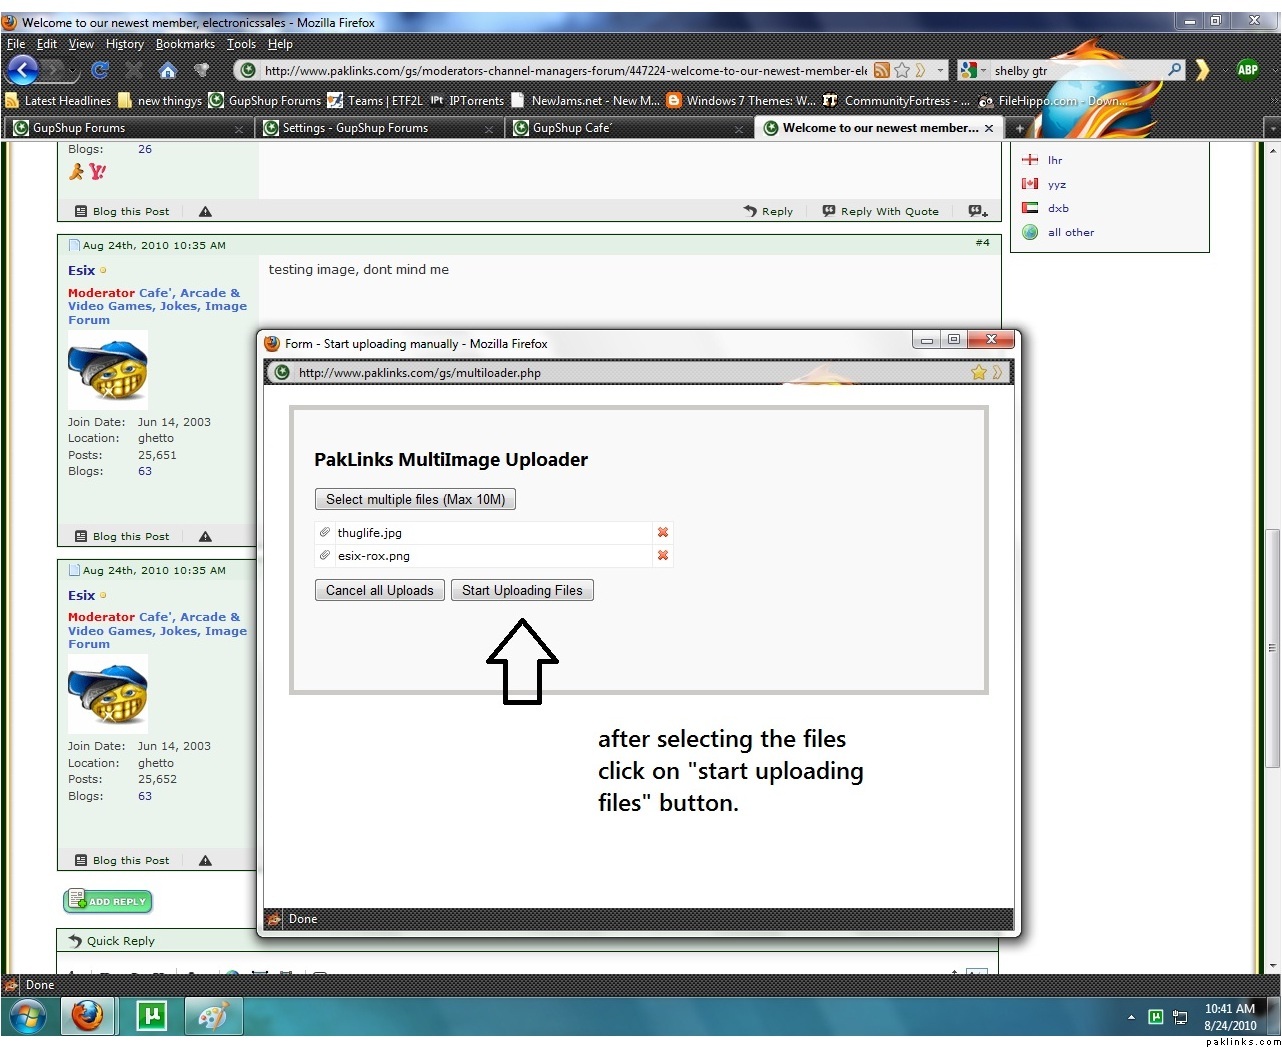The height and width of the screenshot is (1048, 1282).
Task: Remove esix-rox.png from the upload list
Action: [662, 555]
